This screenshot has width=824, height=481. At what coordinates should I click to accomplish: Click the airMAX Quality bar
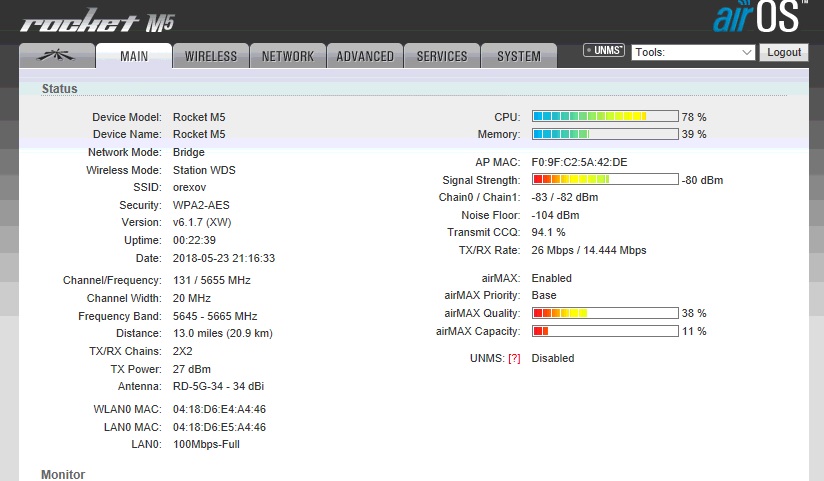[x=605, y=313]
